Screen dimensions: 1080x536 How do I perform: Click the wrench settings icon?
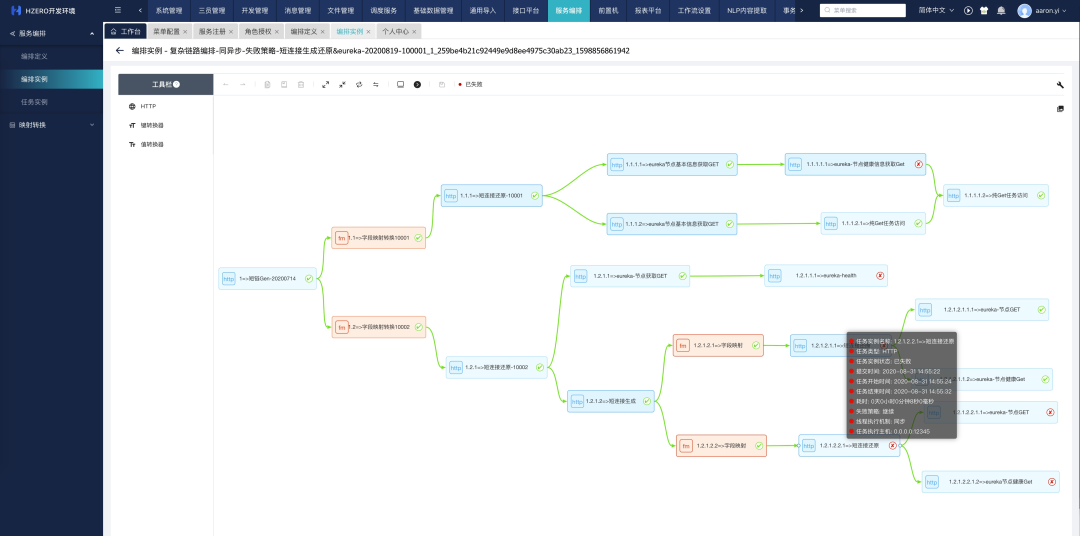pos(1060,85)
